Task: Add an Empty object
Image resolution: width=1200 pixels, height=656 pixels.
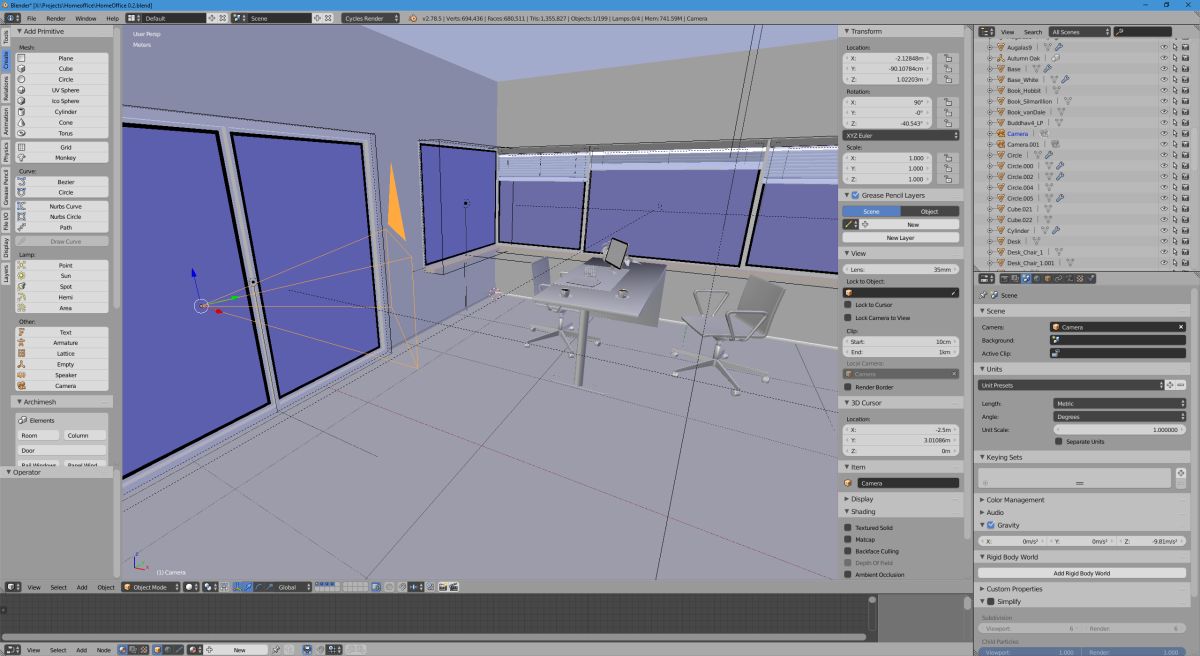Action: 62,364
